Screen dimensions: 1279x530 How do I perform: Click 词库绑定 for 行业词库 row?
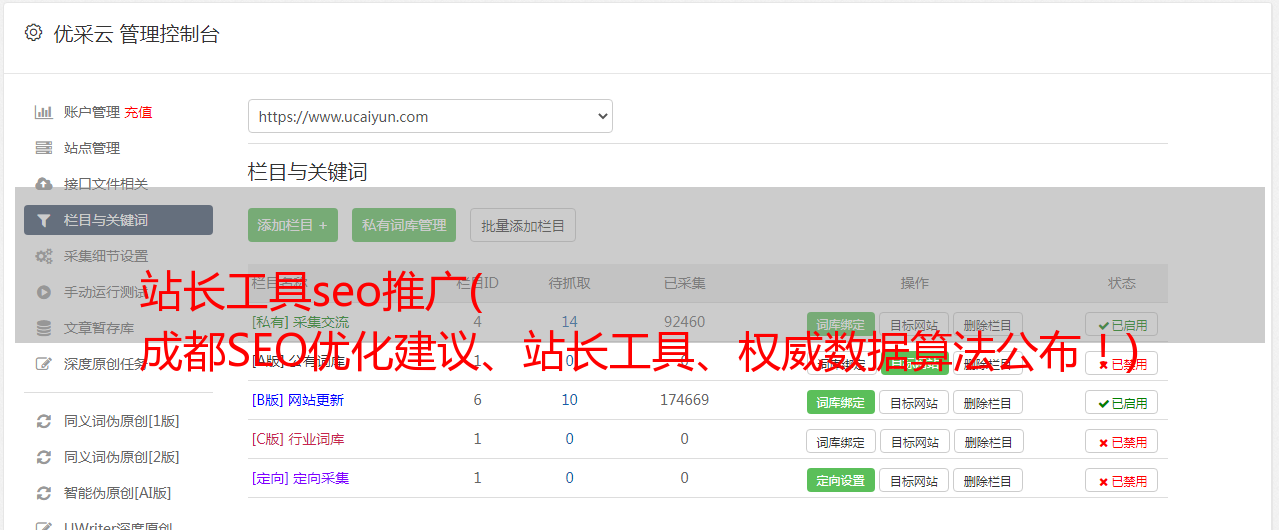pyautogui.click(x=840, y=441)
